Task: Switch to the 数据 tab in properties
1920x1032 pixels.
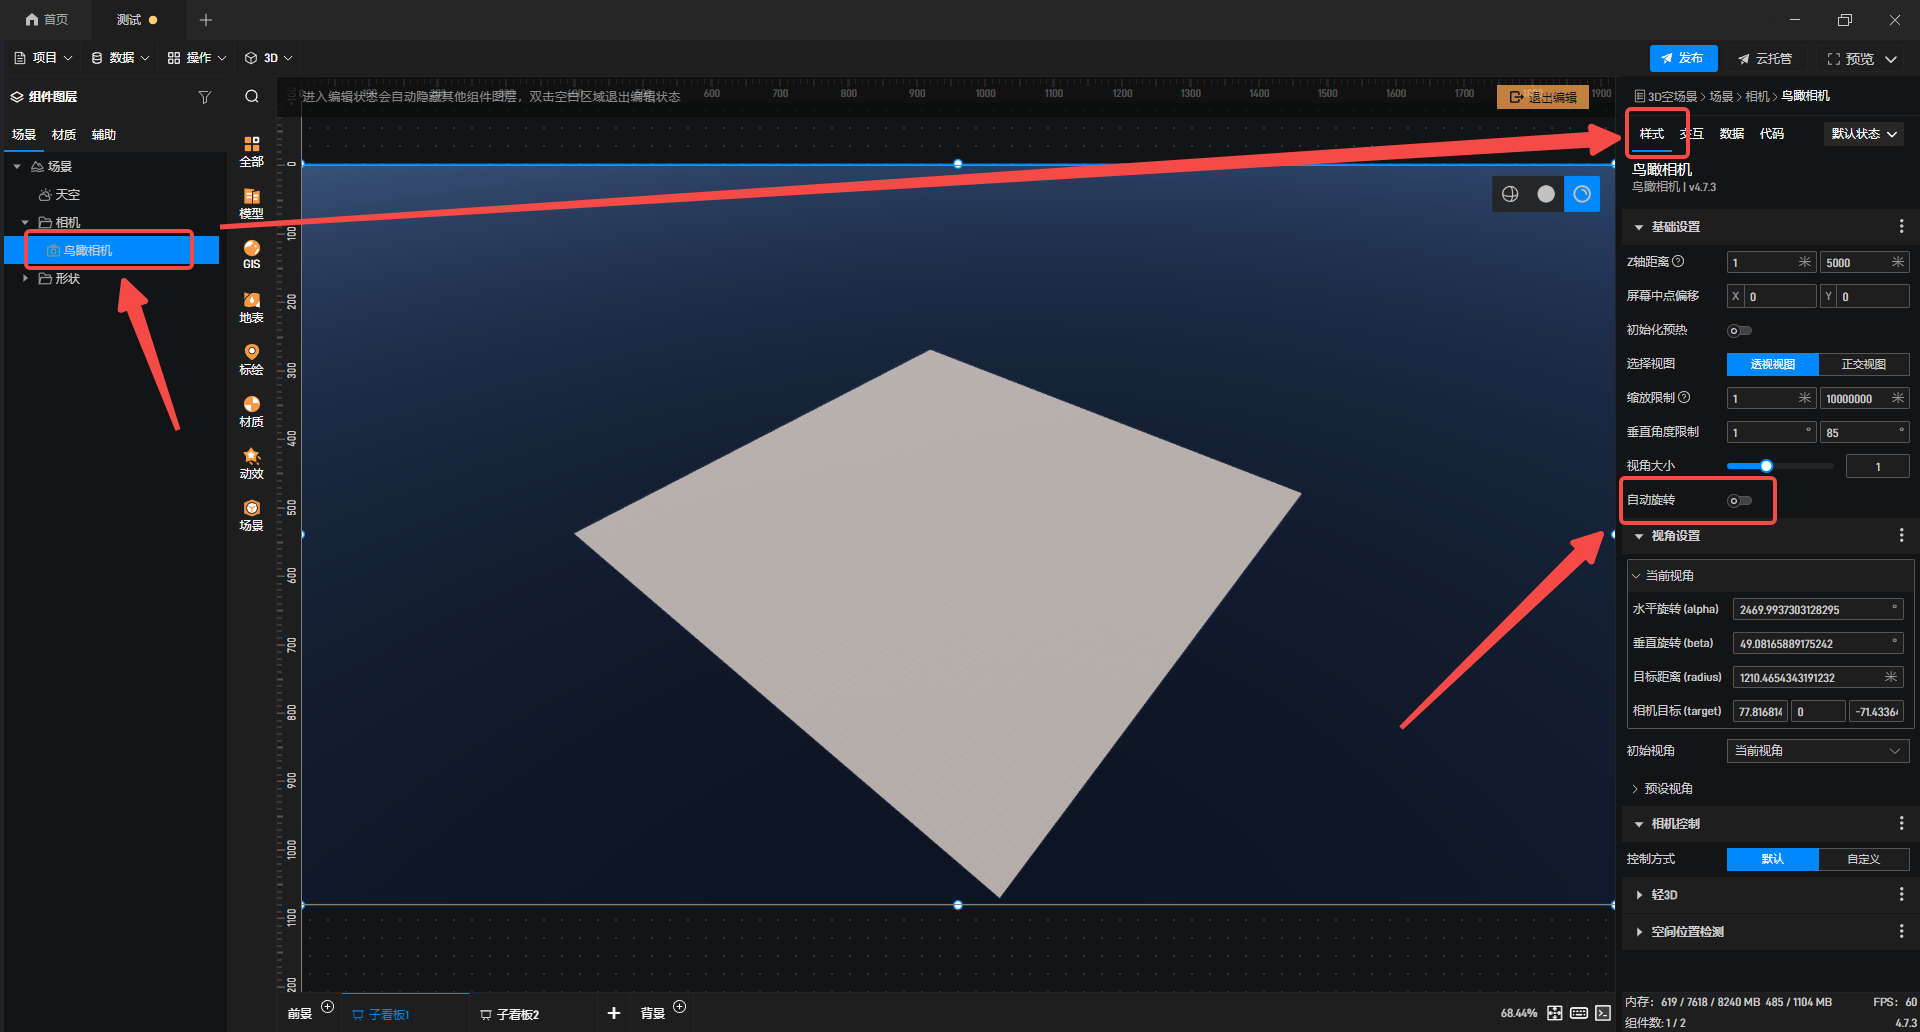Action: [1731, 134]
